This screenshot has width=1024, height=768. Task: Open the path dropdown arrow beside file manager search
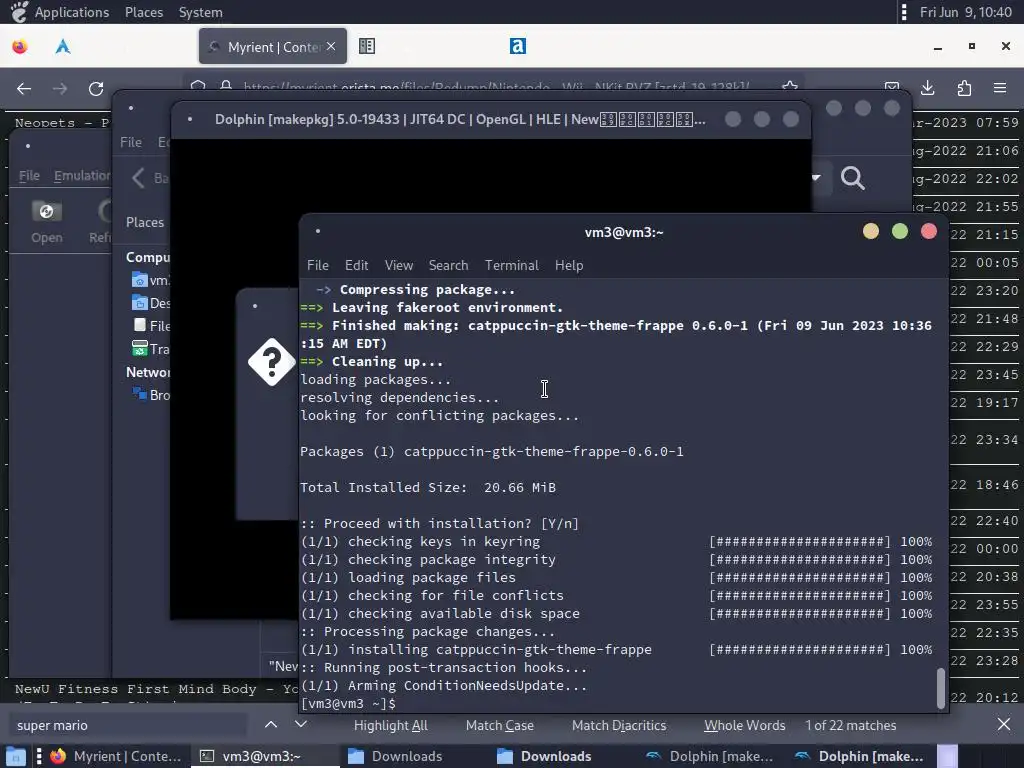click(816, 178)
